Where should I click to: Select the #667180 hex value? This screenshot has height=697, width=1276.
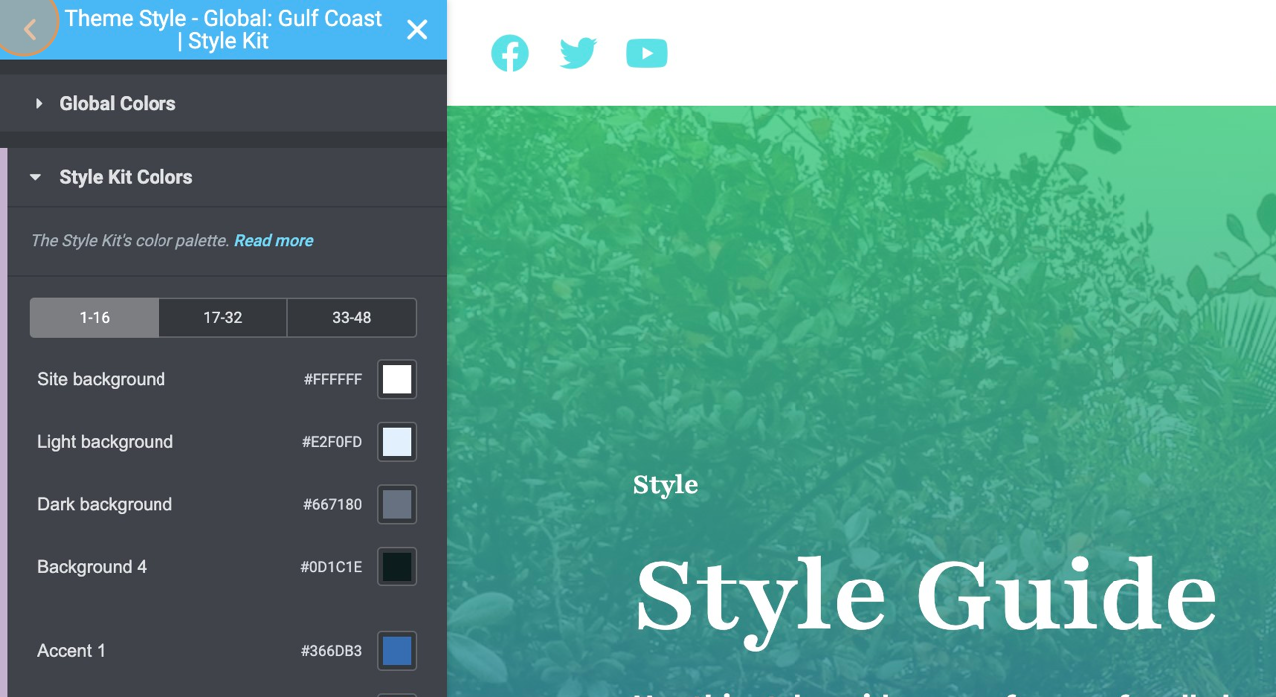[333, 505]
